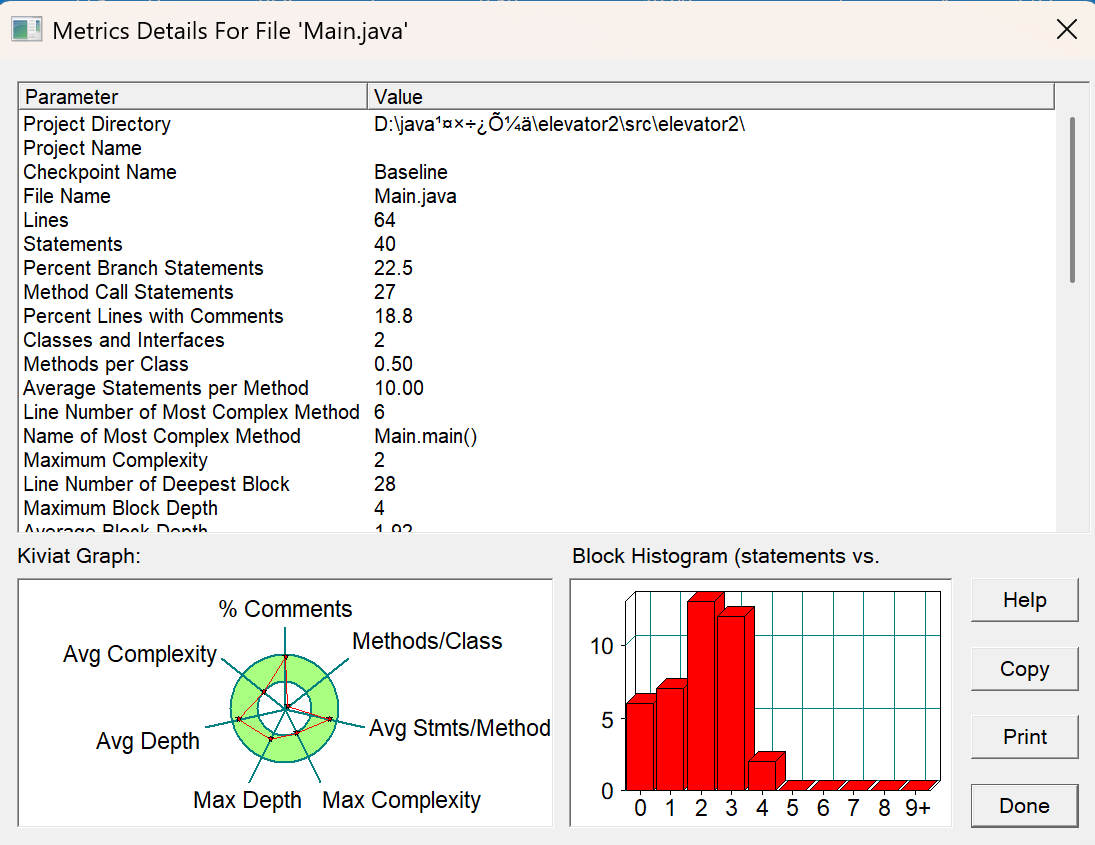Click the % Comments Kiviat axis label
This screenshot has width=1095, height=845.
coord(285,609)
